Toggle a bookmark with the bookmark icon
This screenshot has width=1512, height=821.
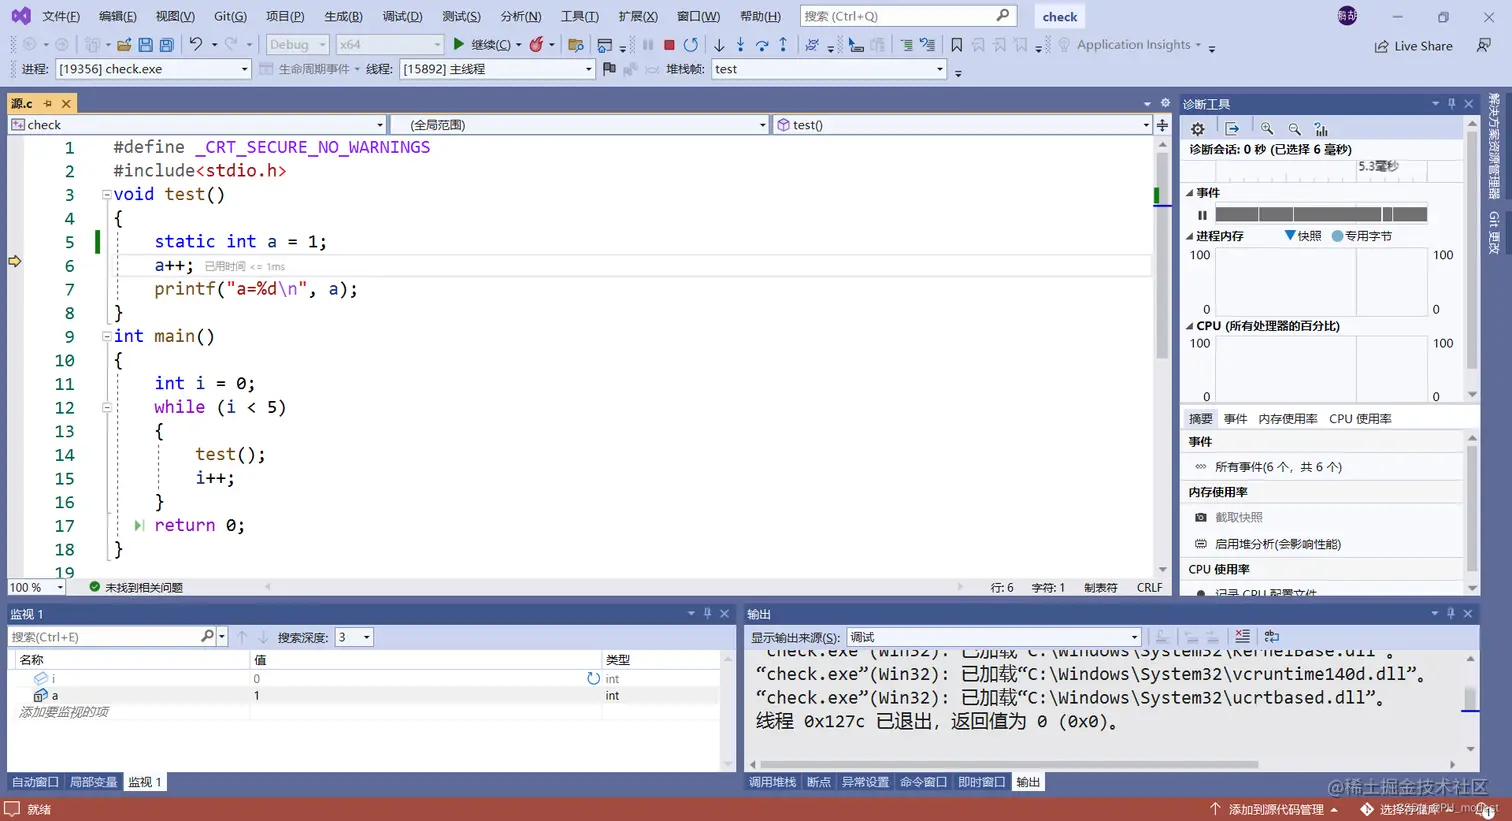[957, 45]
